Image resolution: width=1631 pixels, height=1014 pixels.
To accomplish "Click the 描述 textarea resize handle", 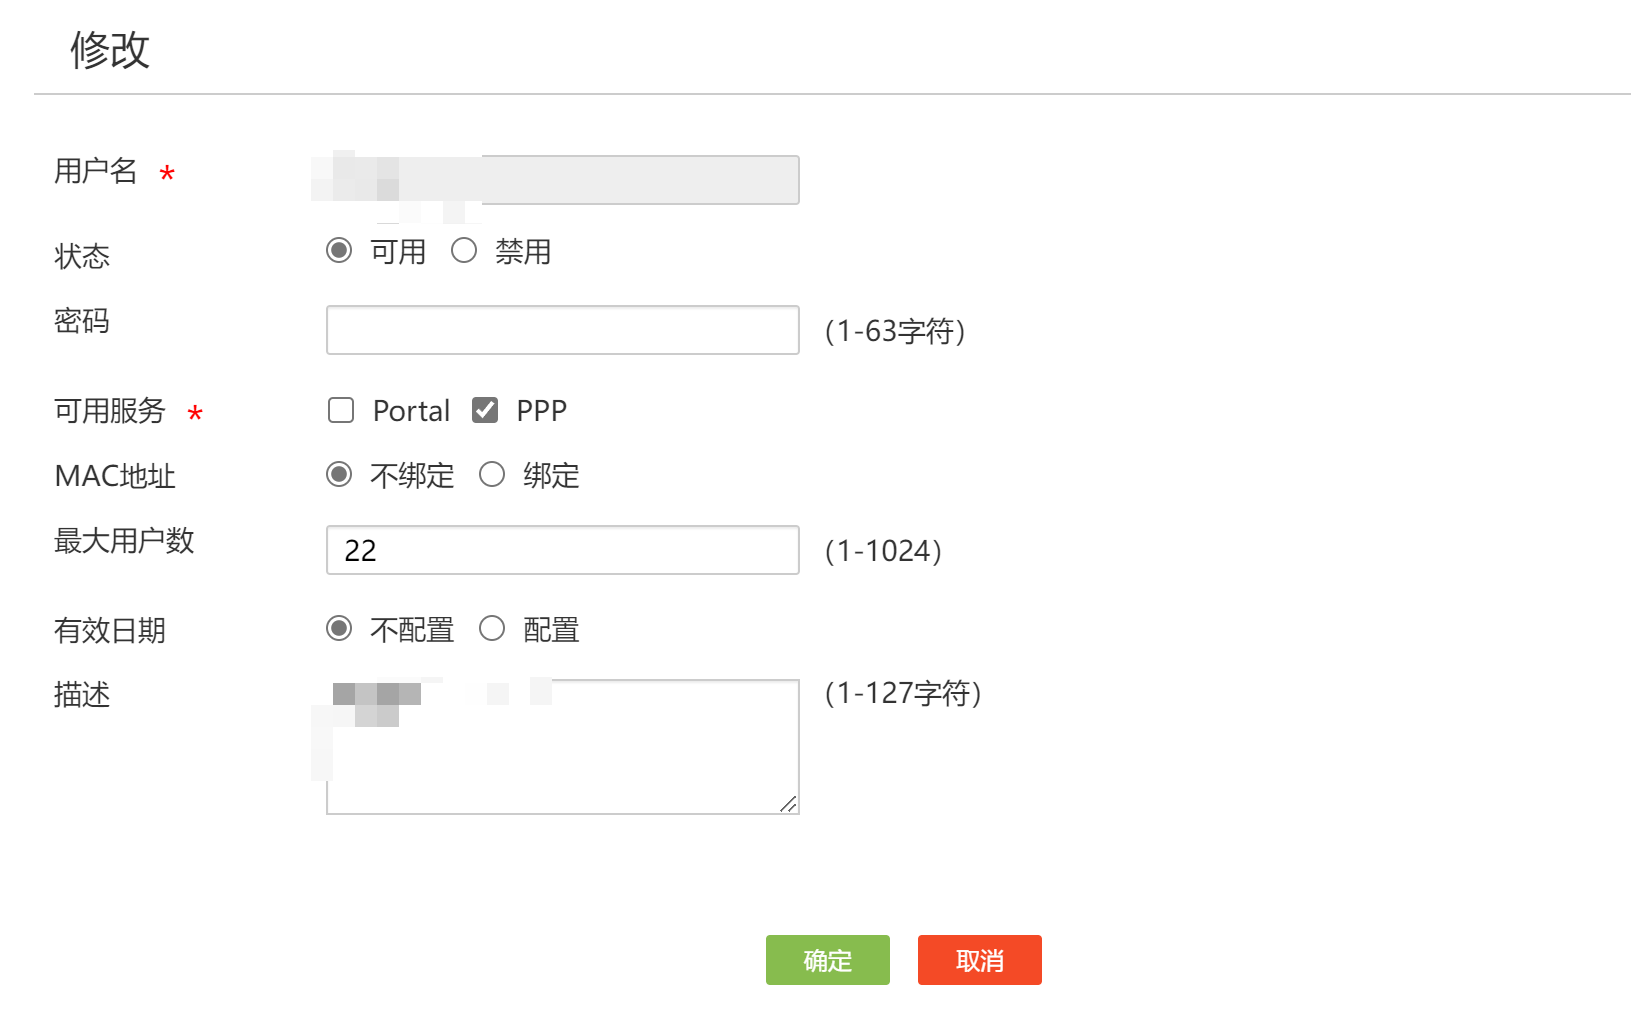I will (789, 804).
